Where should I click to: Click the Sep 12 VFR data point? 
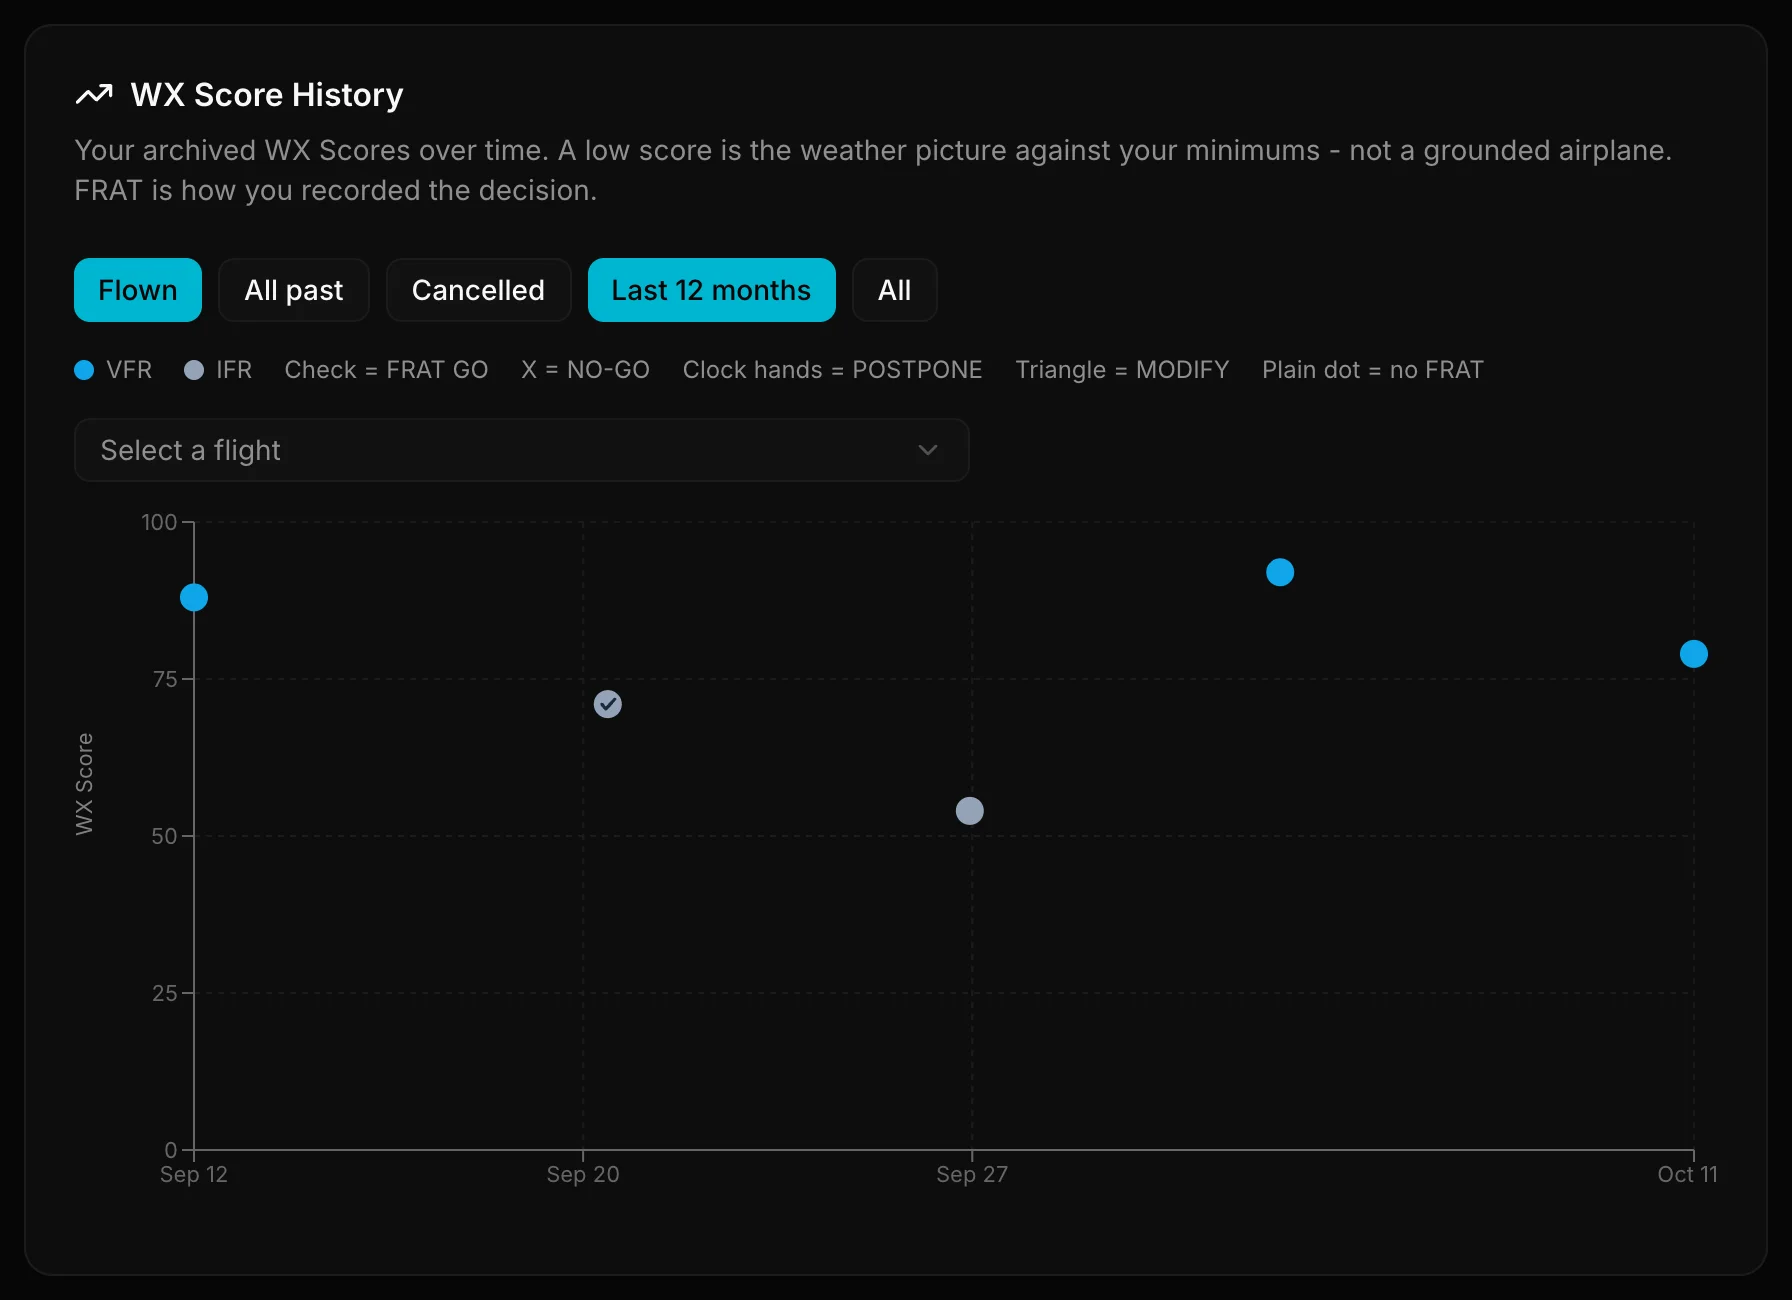(194, 598)
